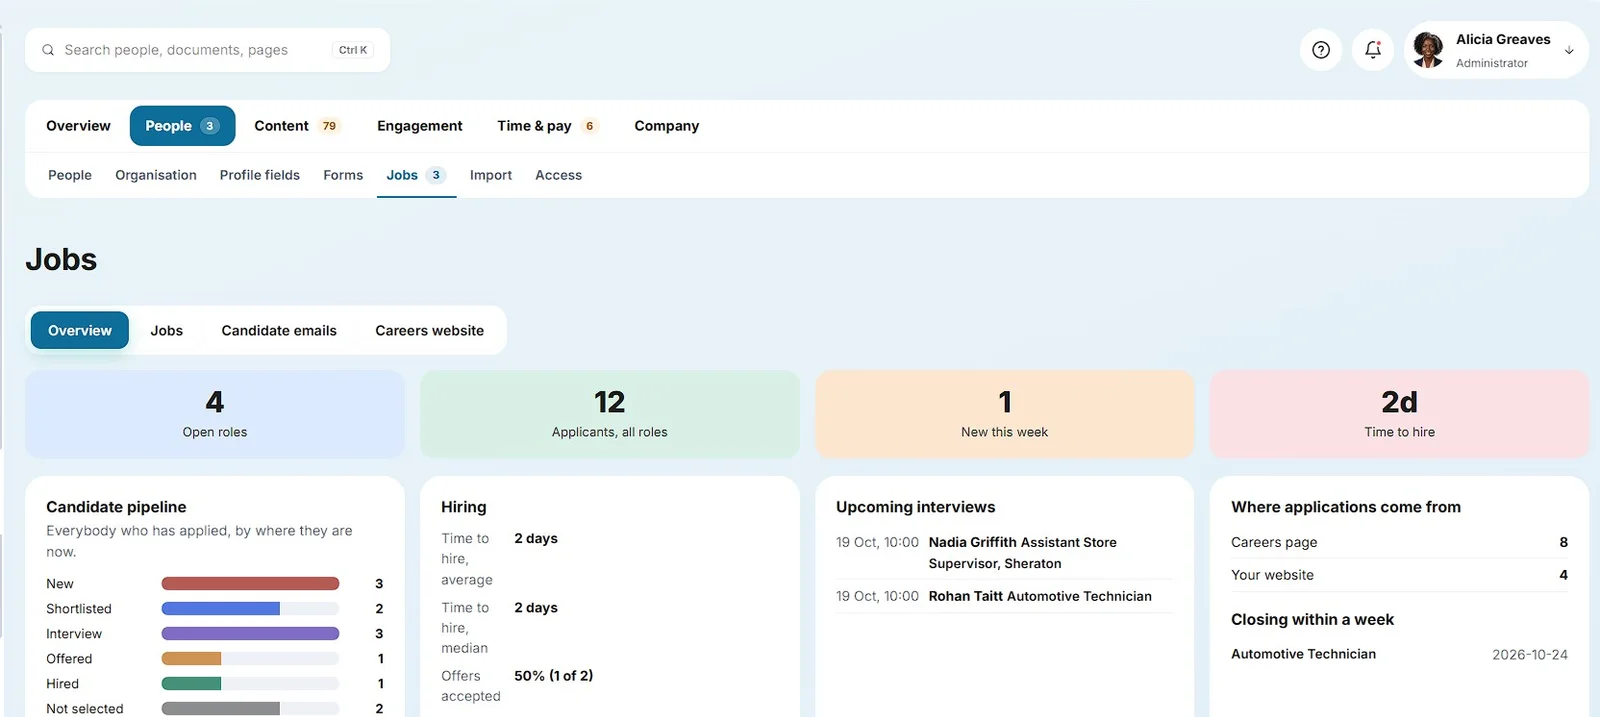Switch to the Jobs pill view
The width and height of the screenshot is (1600, 717).
(x=167, y=330)
